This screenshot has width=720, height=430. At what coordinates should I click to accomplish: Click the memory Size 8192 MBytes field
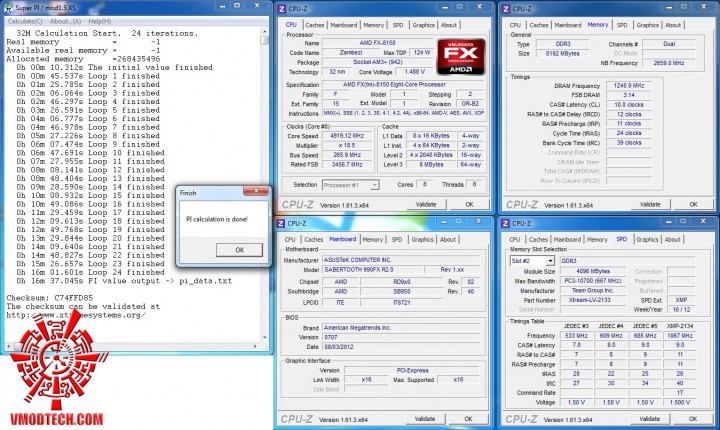click(x=563, y=53)
